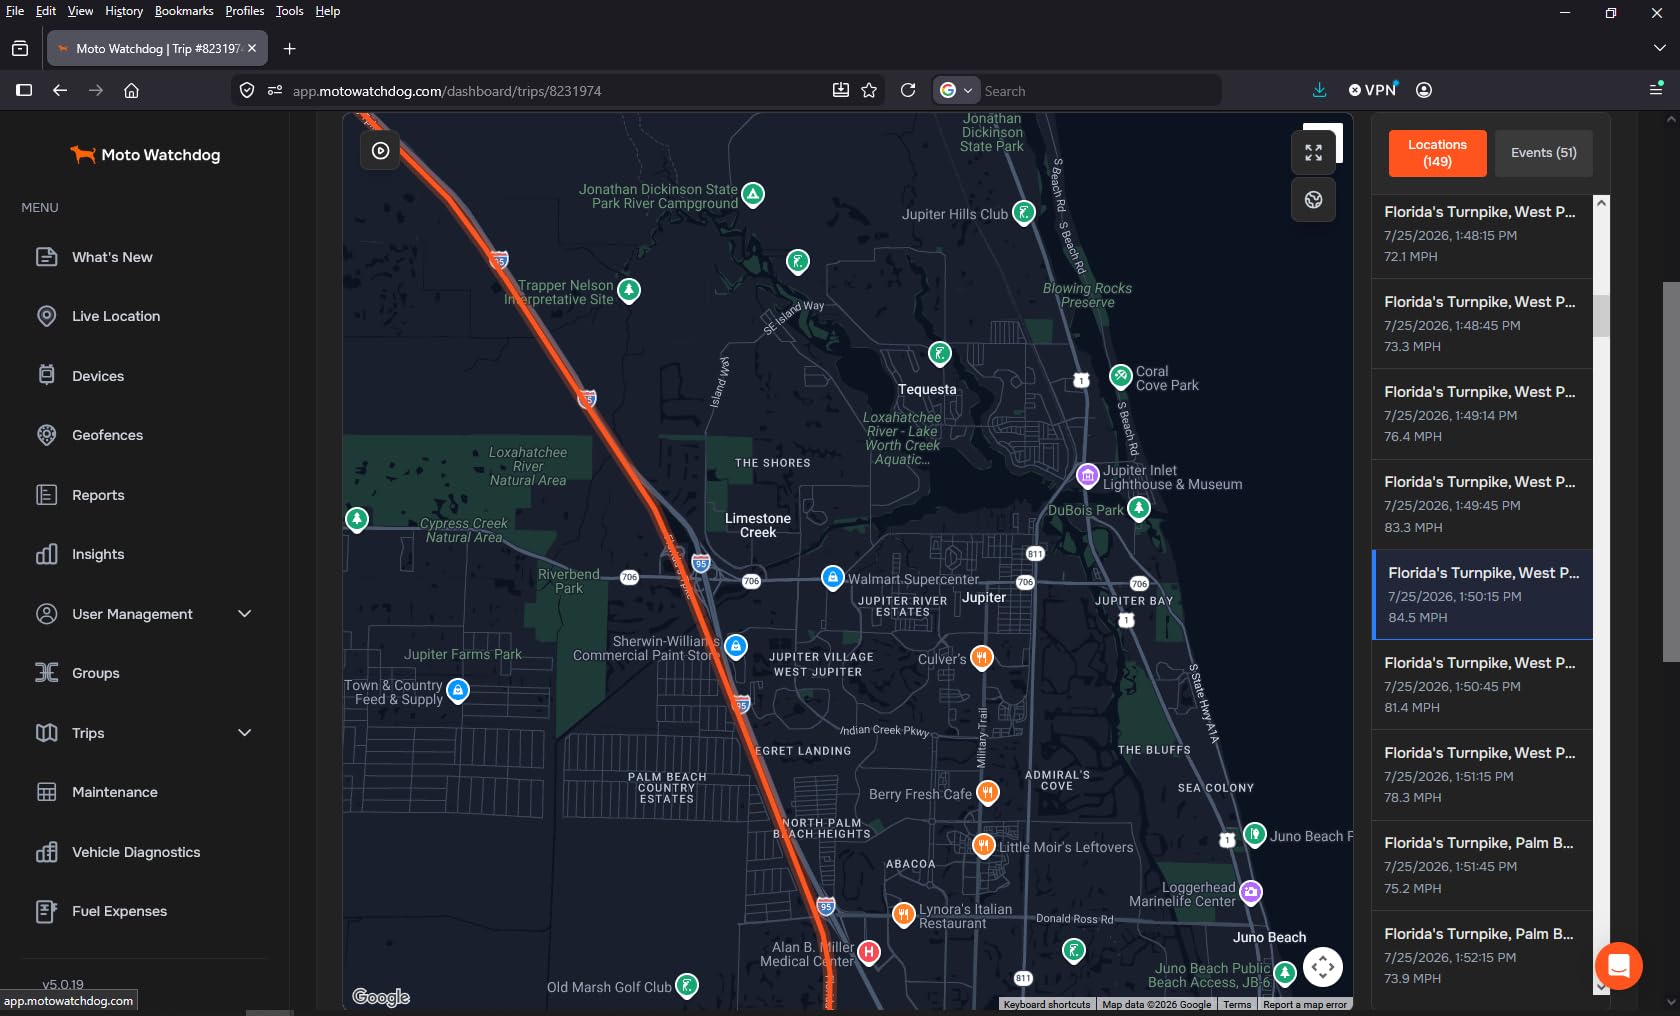
Task: Click the address bar URL
Action: tap(447, 91)
